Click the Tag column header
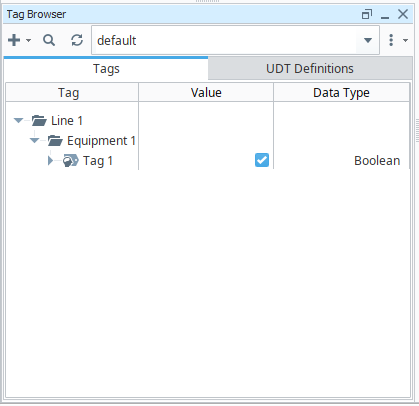 pos(68,92)
